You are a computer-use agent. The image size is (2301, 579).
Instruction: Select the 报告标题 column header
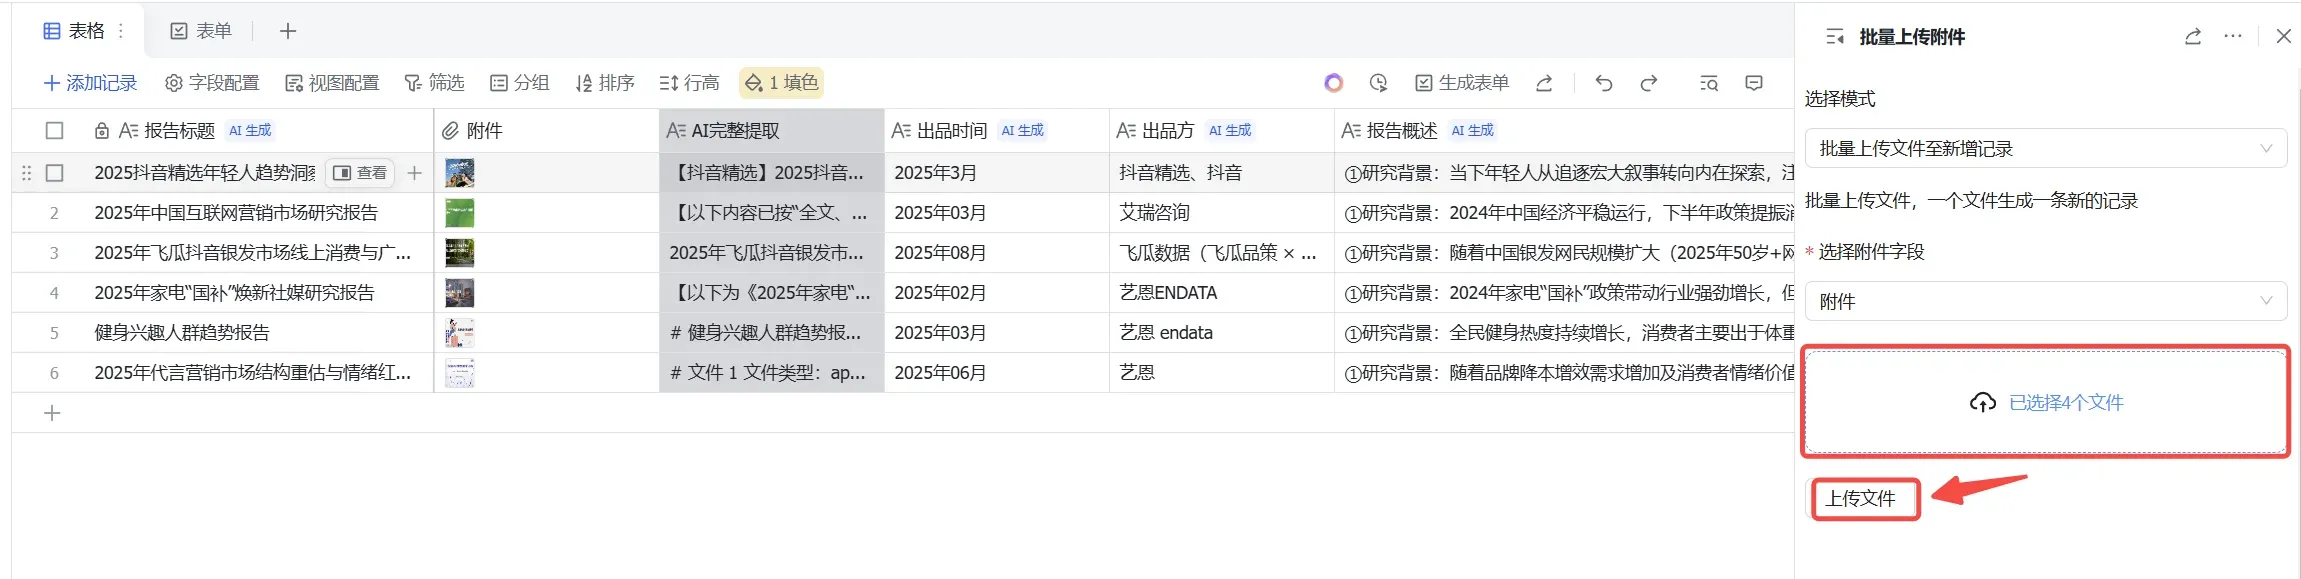[x=222, y=130]
